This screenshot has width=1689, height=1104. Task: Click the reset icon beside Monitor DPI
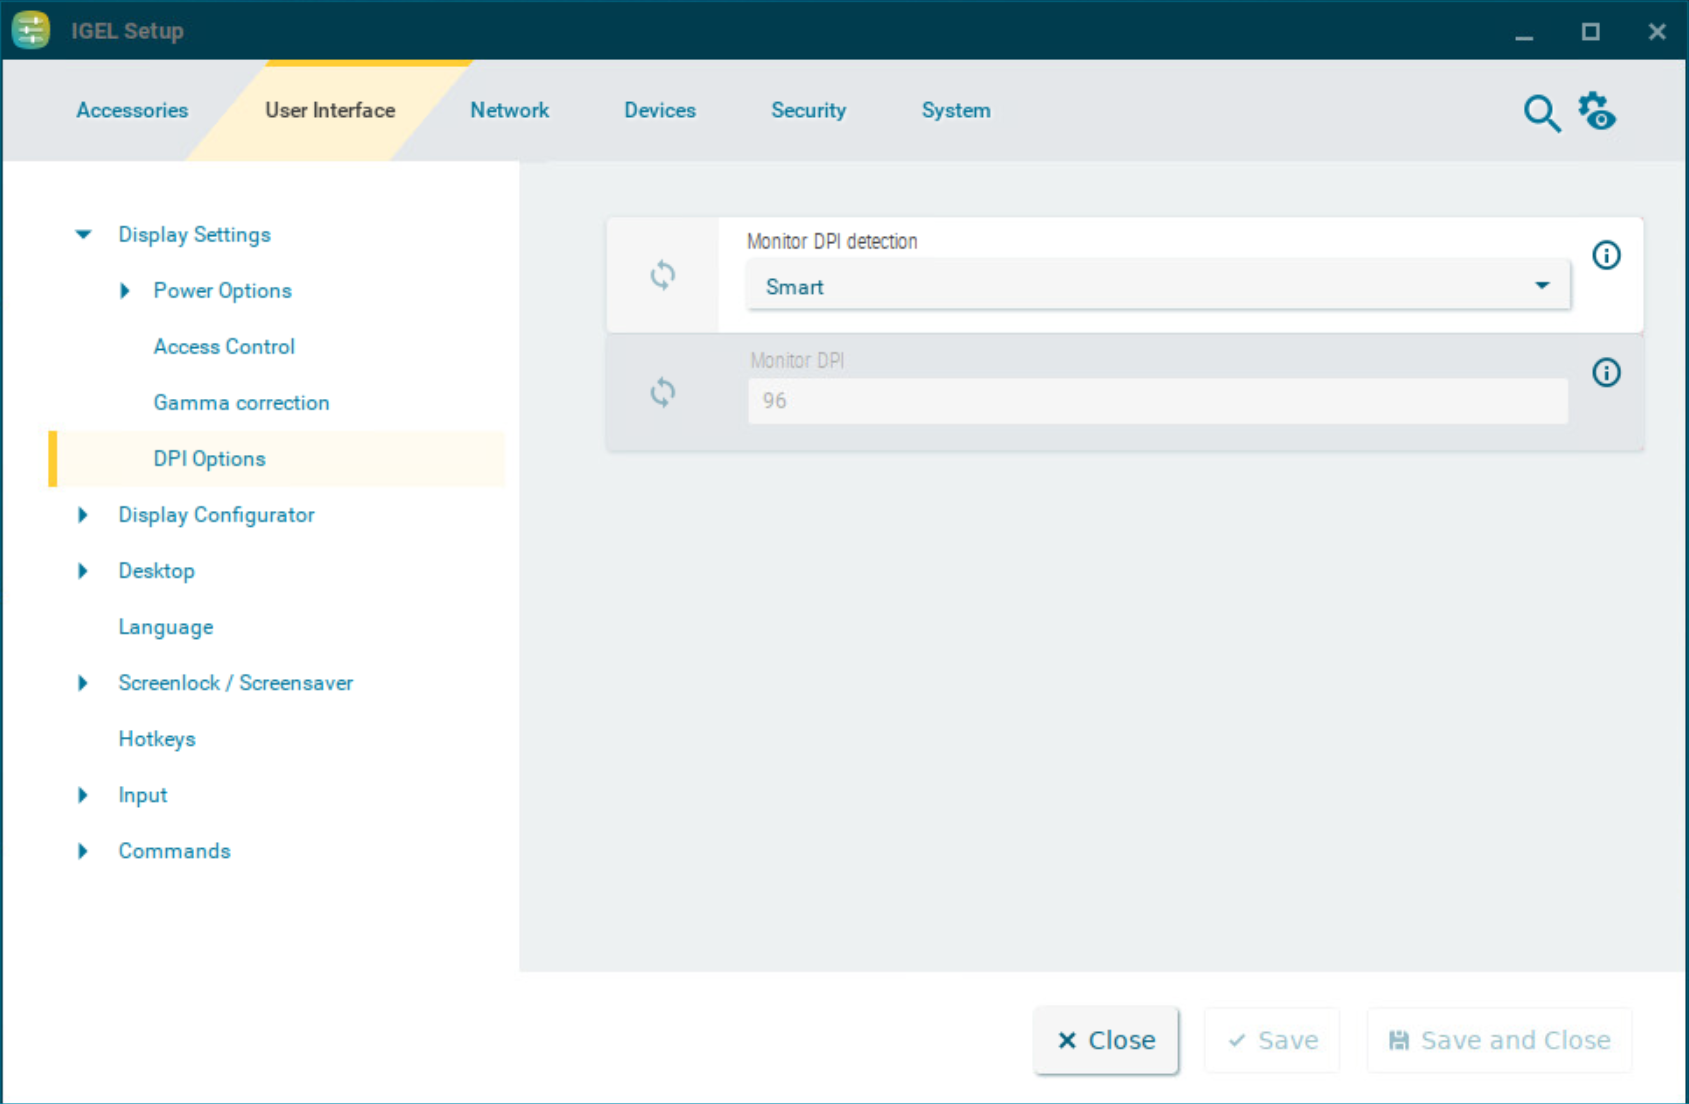(x=662, y=392)
